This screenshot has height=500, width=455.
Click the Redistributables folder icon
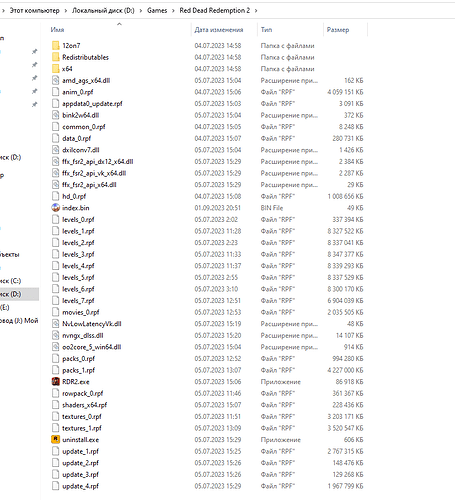(x=55, y=57)
